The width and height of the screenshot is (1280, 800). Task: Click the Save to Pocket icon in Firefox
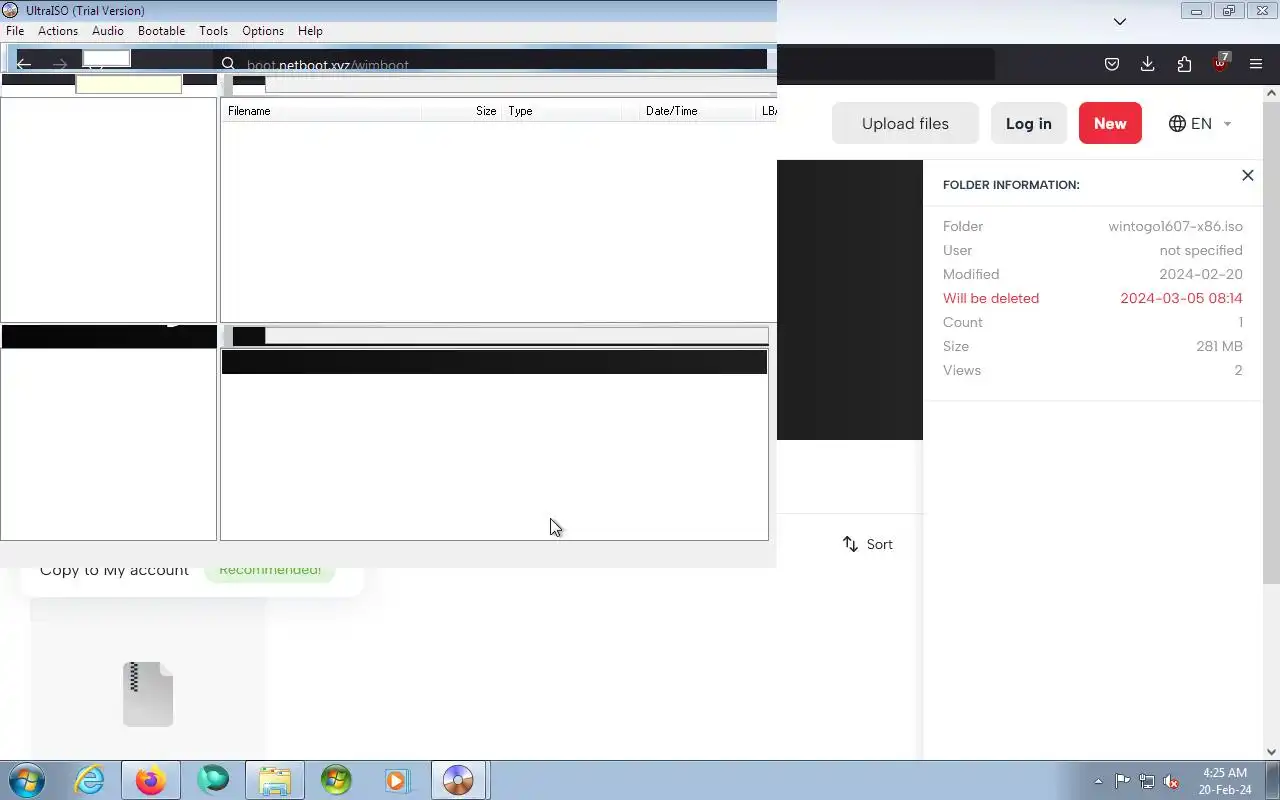coord(1111,64)
